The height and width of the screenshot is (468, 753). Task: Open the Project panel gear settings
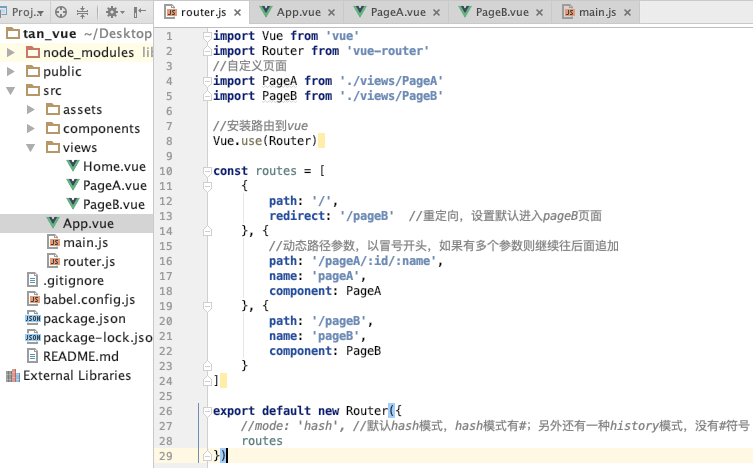[114, 12]
